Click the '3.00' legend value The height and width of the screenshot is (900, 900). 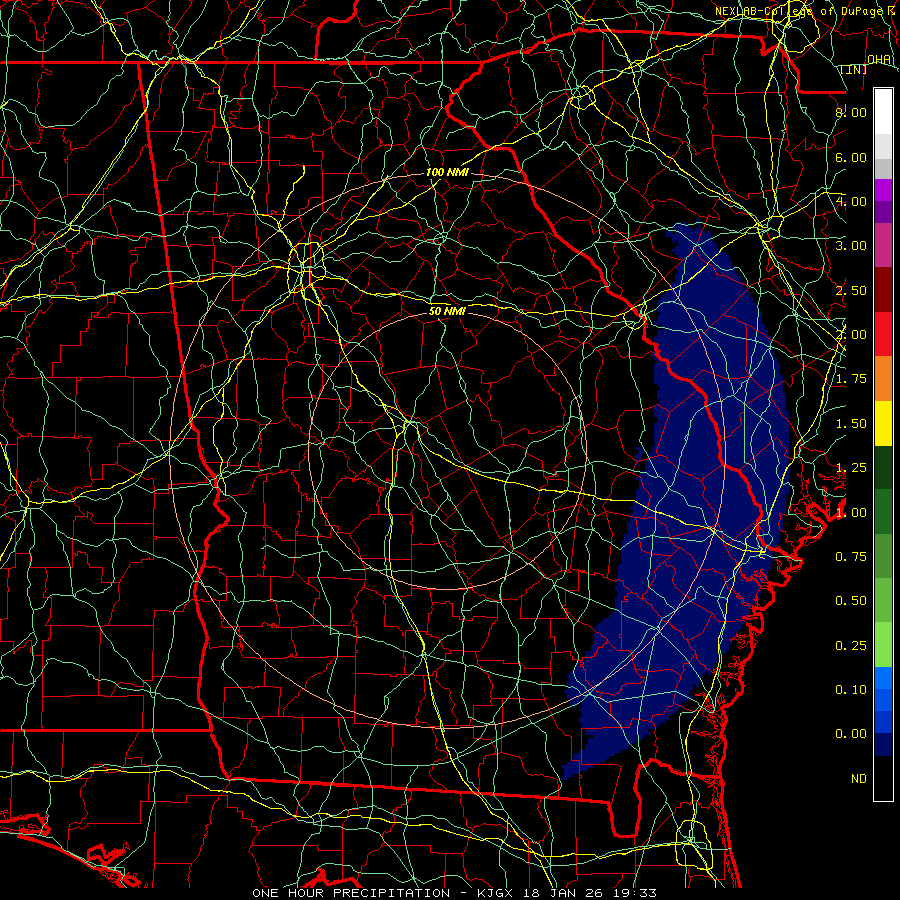(851, 246)
